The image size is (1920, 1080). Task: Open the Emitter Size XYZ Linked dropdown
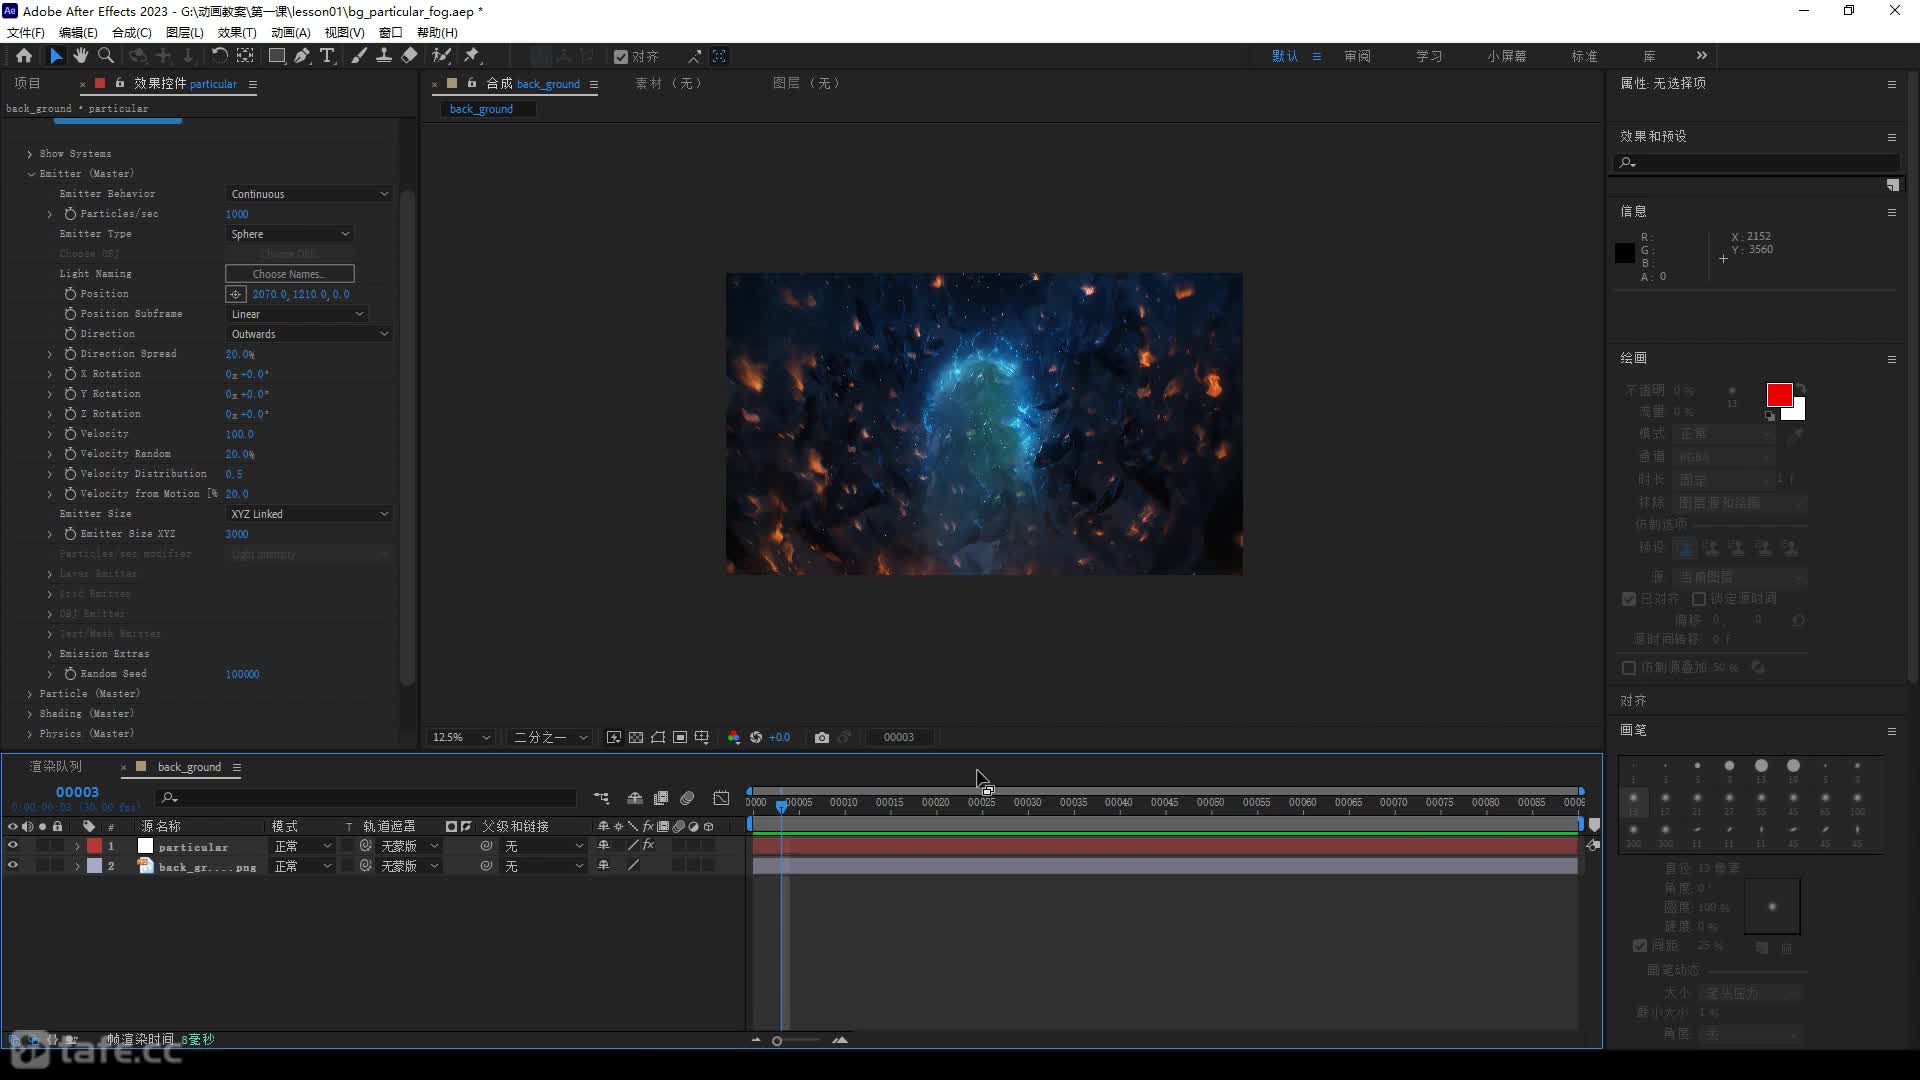coord(308,514)
